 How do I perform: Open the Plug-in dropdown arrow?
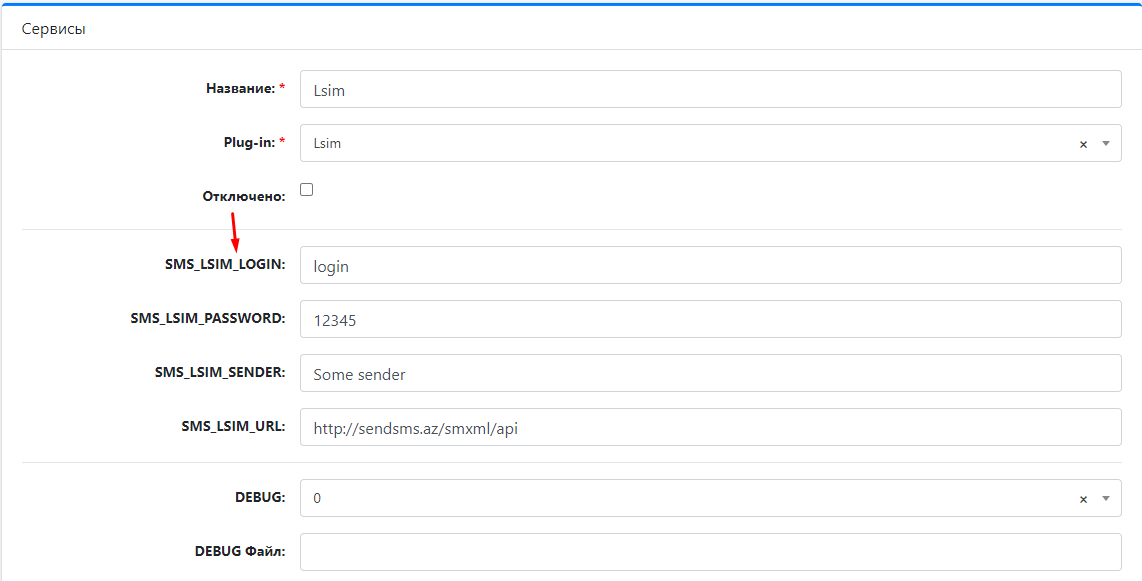[x=1106, y=143]
